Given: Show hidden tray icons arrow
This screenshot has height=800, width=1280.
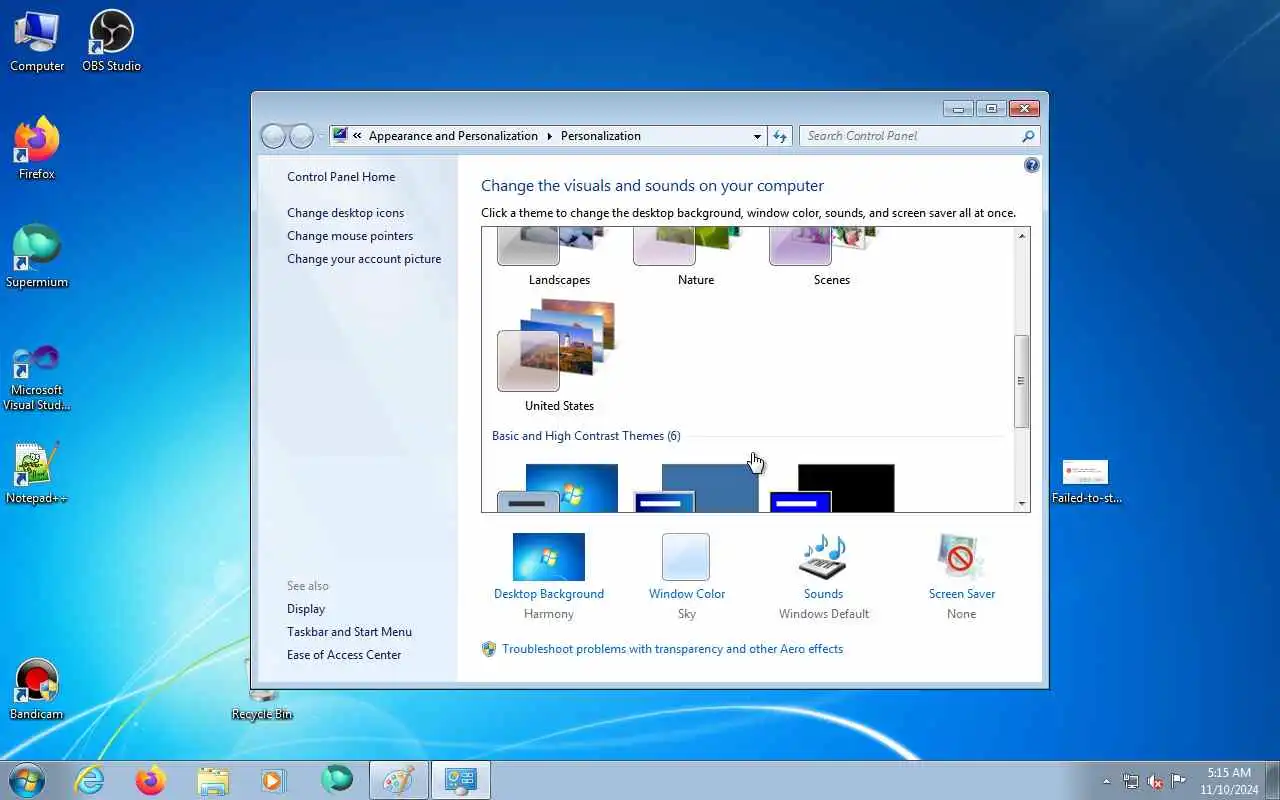Looking at the screenshot, I should coord(1106,781).
